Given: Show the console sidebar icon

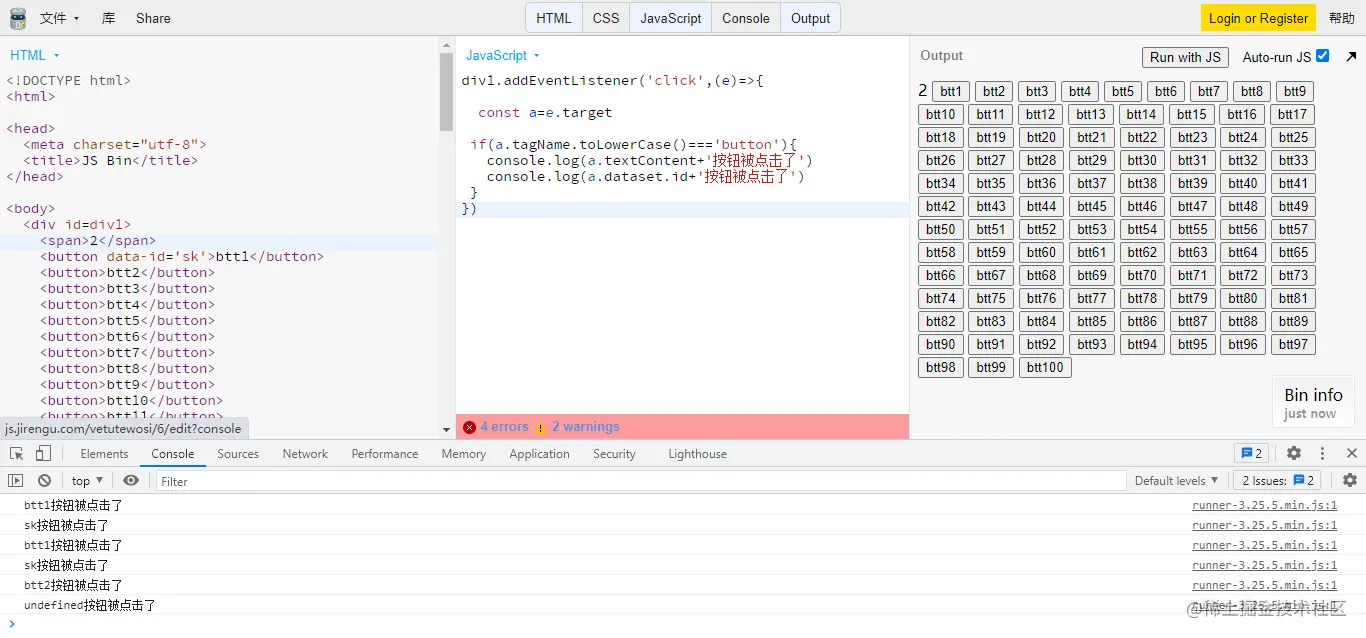Looking at the screenshot, I should (x=16, y=481).
